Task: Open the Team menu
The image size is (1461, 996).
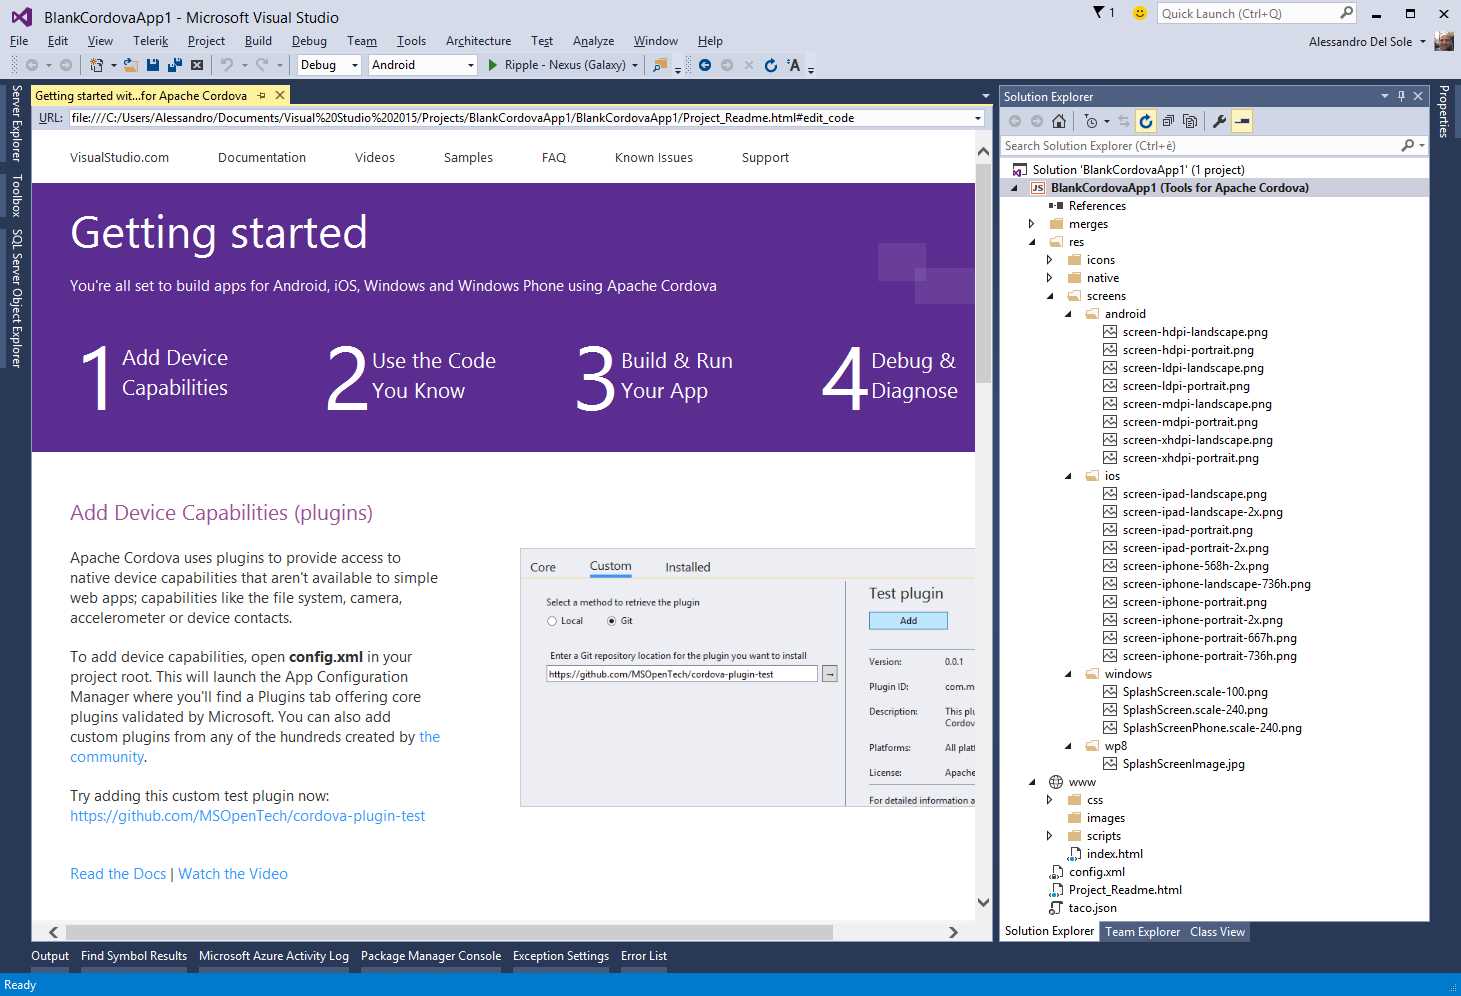Action: tap(361, 41)
